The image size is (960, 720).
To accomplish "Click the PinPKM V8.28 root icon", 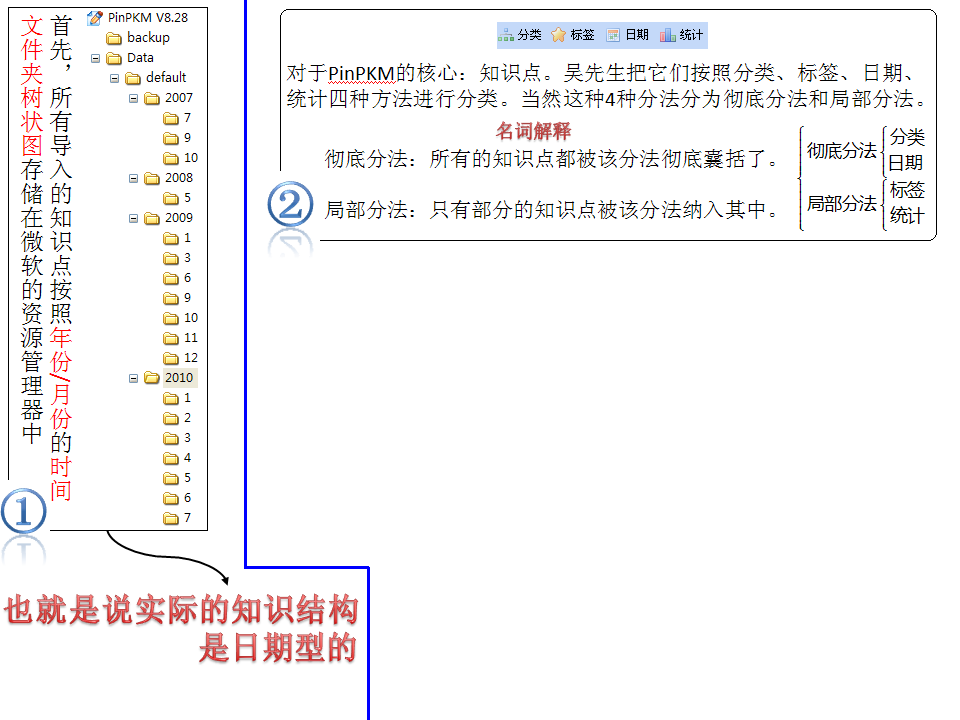I will 95,18.
